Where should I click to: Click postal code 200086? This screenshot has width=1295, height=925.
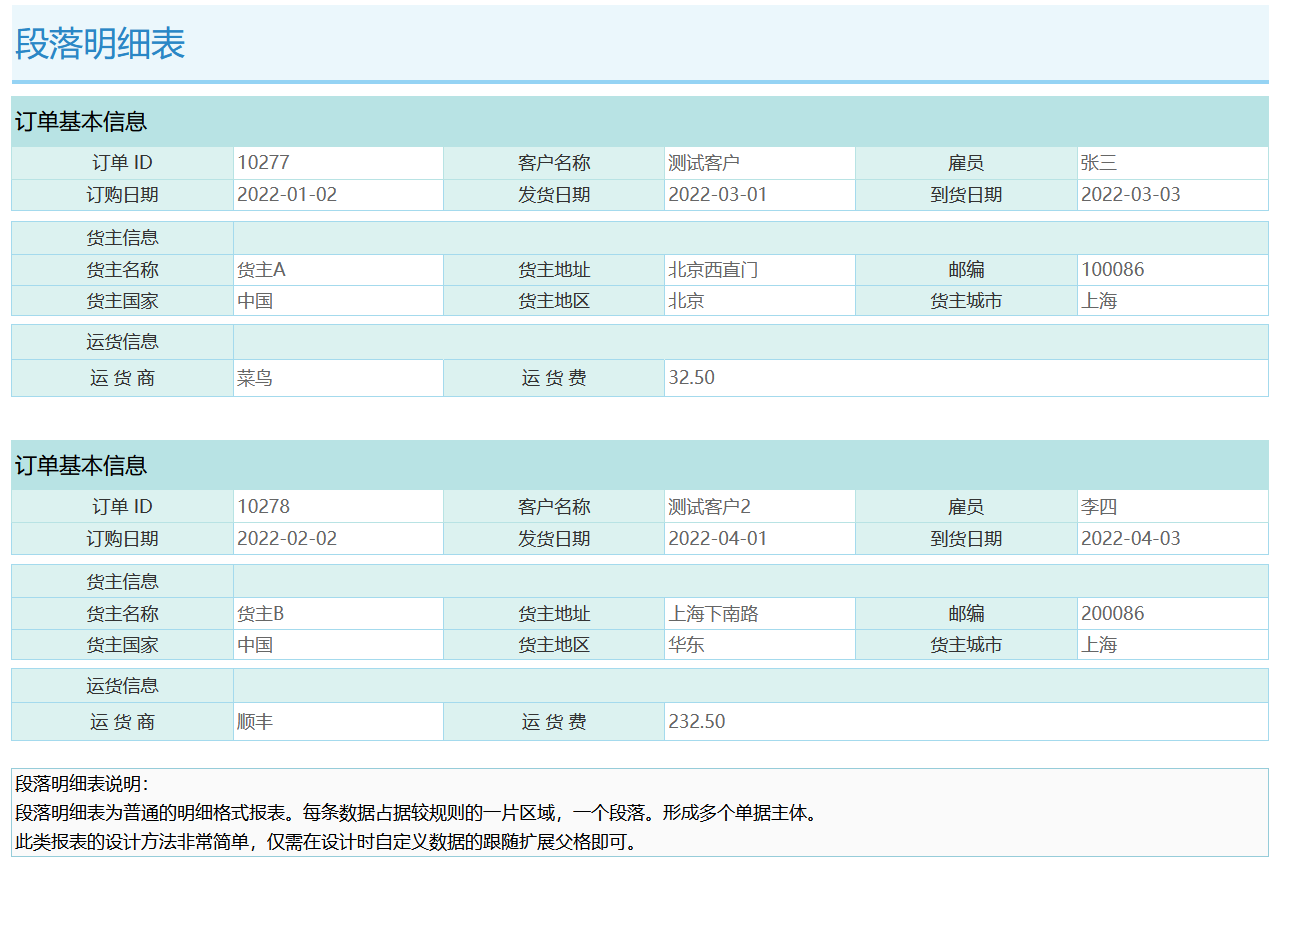1113,613
